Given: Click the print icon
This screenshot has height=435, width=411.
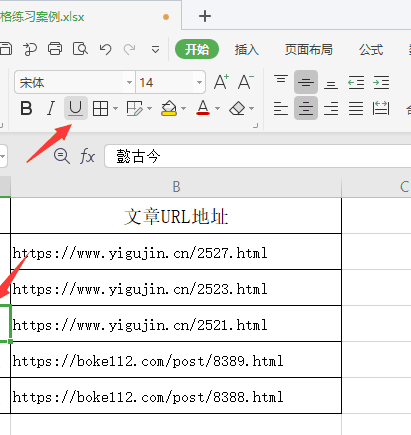Looking at the screenshot, I should 55,49.
